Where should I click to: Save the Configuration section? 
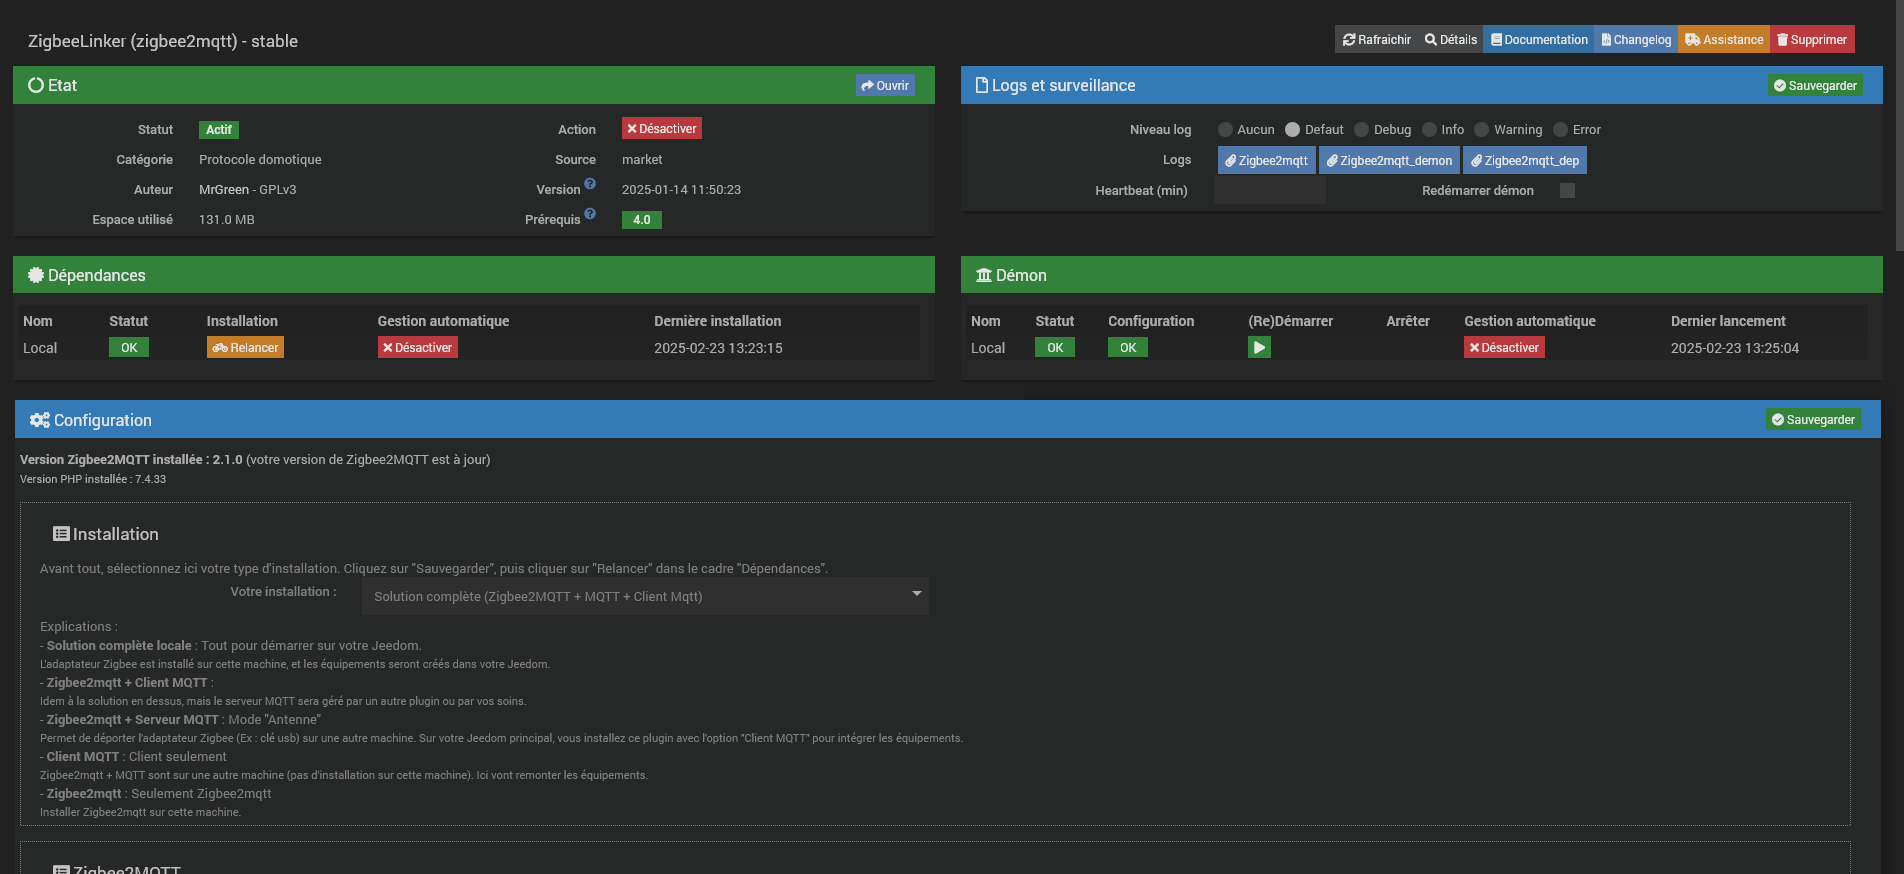pos(1813,420)
